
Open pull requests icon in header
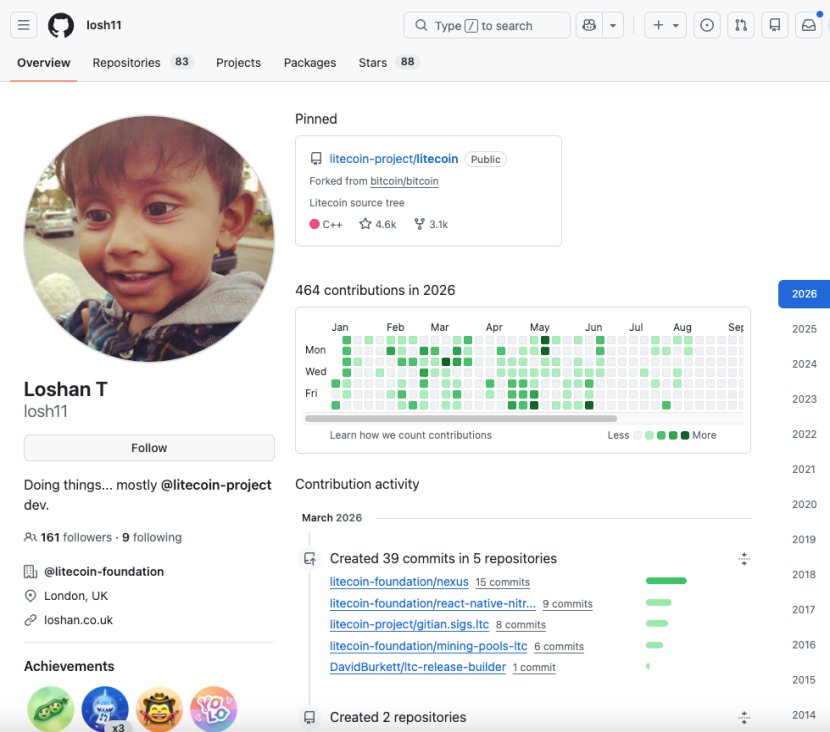click(x=741, y=25)
